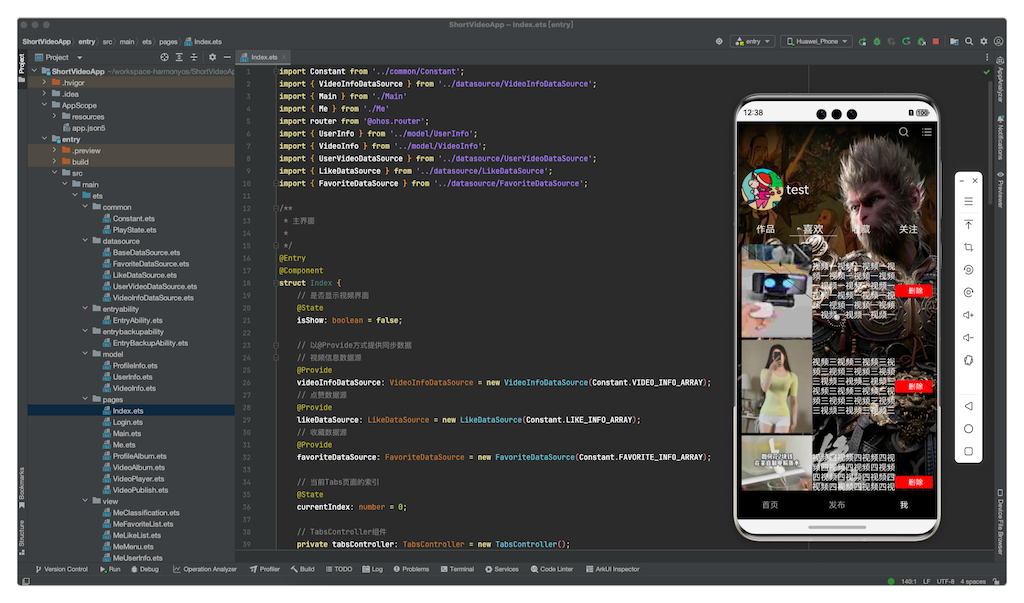Tap the emulator Home circle button
This screenshot has width=1024, height=603.
click(968, 429)
